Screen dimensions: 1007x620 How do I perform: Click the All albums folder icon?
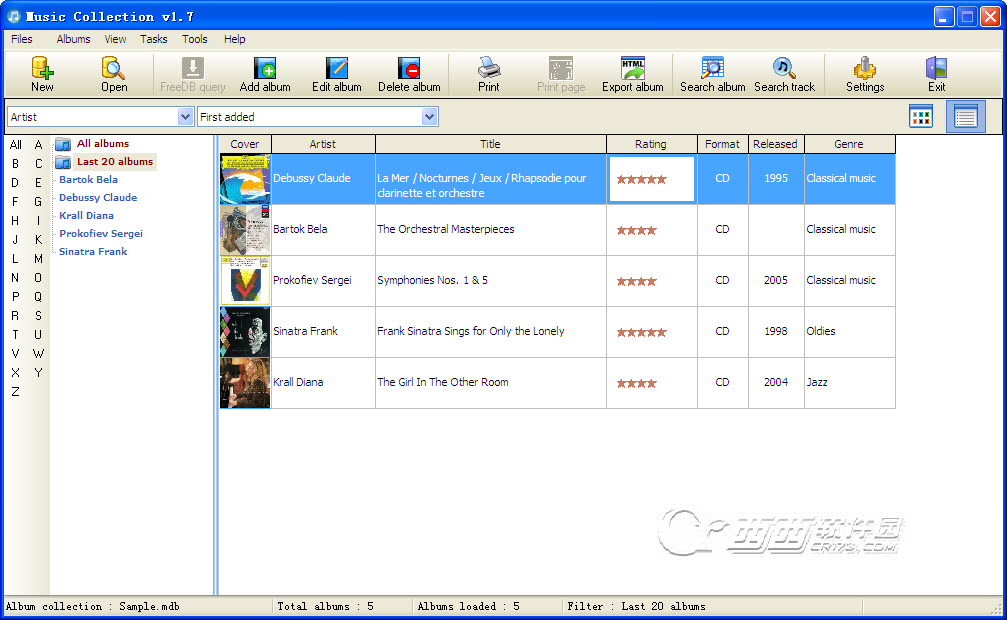coord(63,144)
